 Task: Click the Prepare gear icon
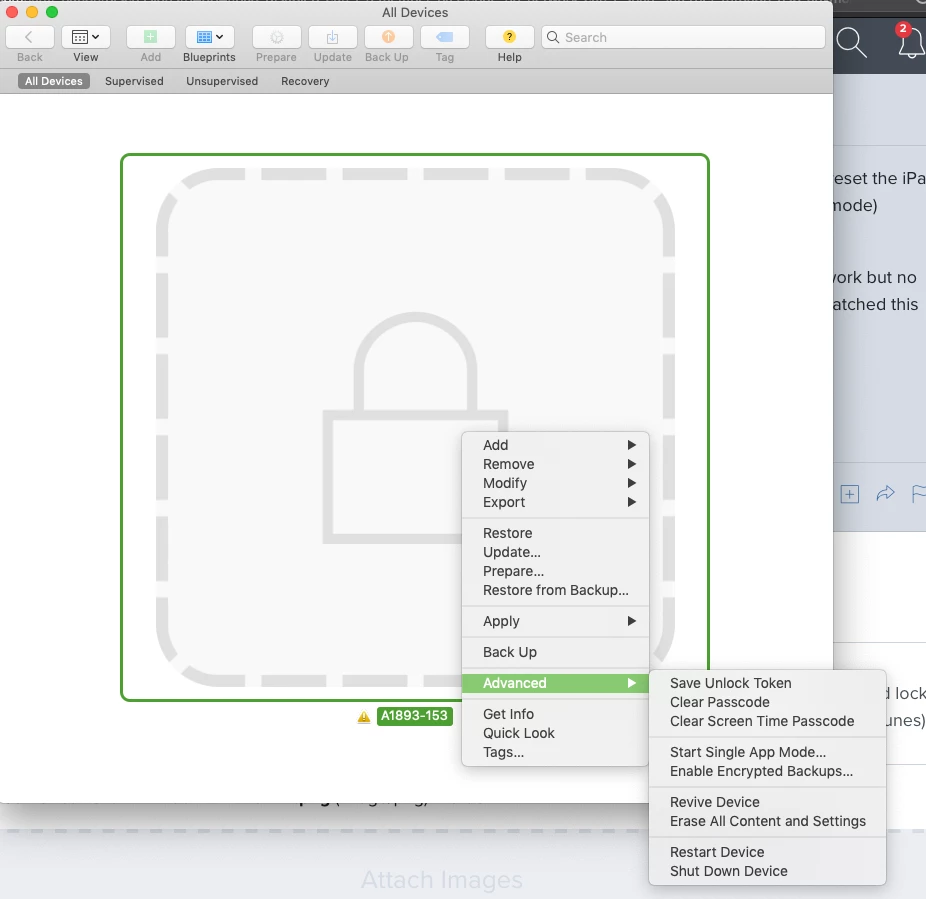pos(276,37)
